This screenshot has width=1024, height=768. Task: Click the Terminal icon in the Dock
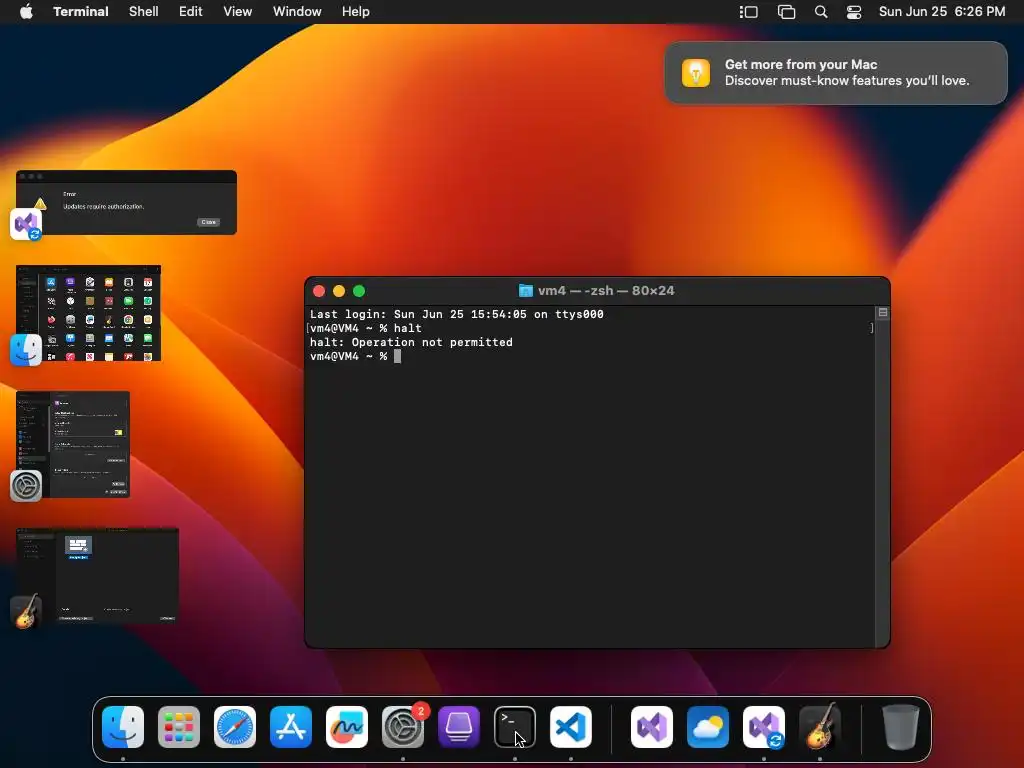point(515,727)
